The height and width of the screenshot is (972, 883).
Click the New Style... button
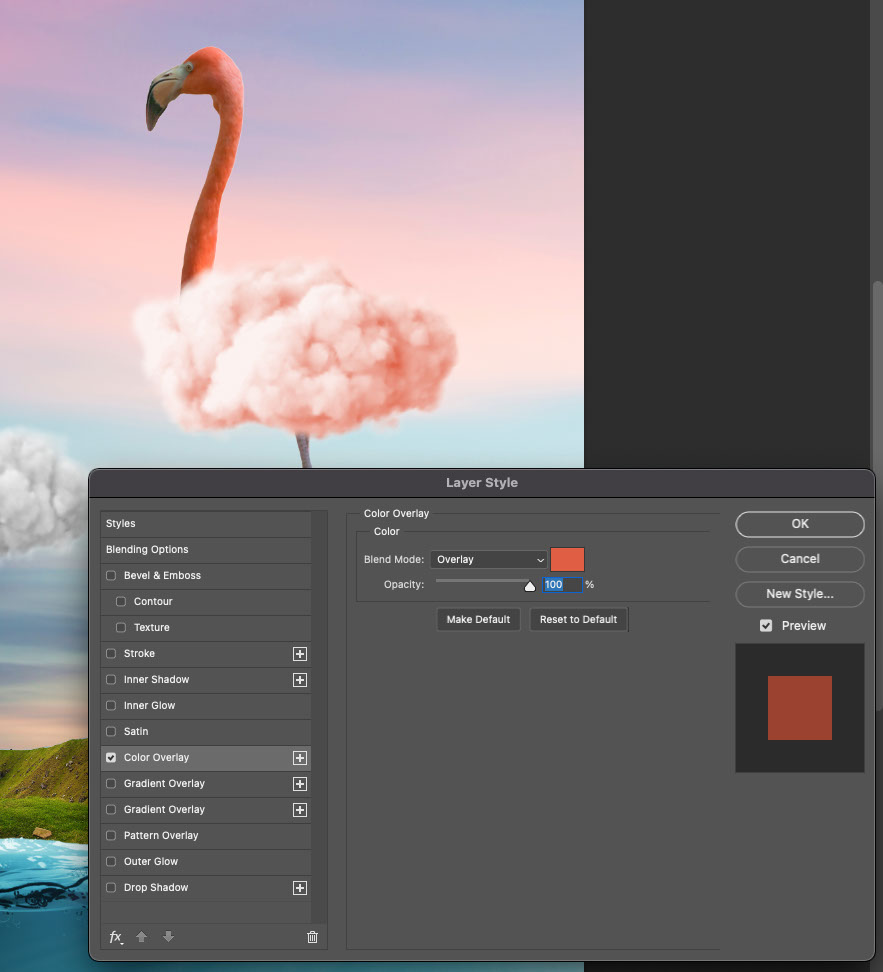tap(799, 594)
